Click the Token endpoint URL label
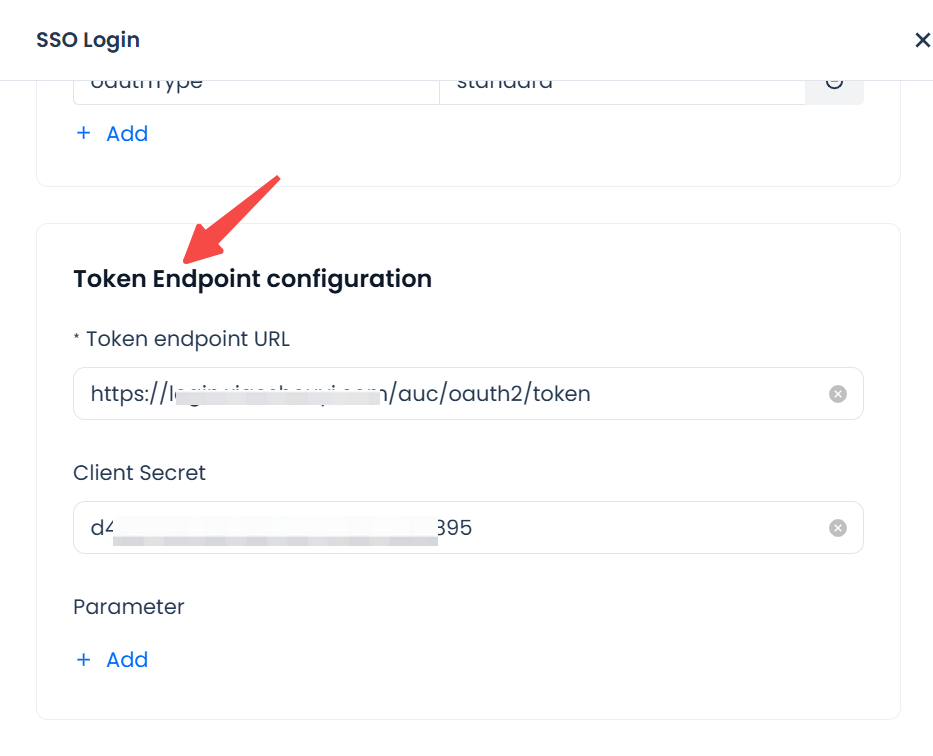Viewport: 933px width, 756px height. 188,339
